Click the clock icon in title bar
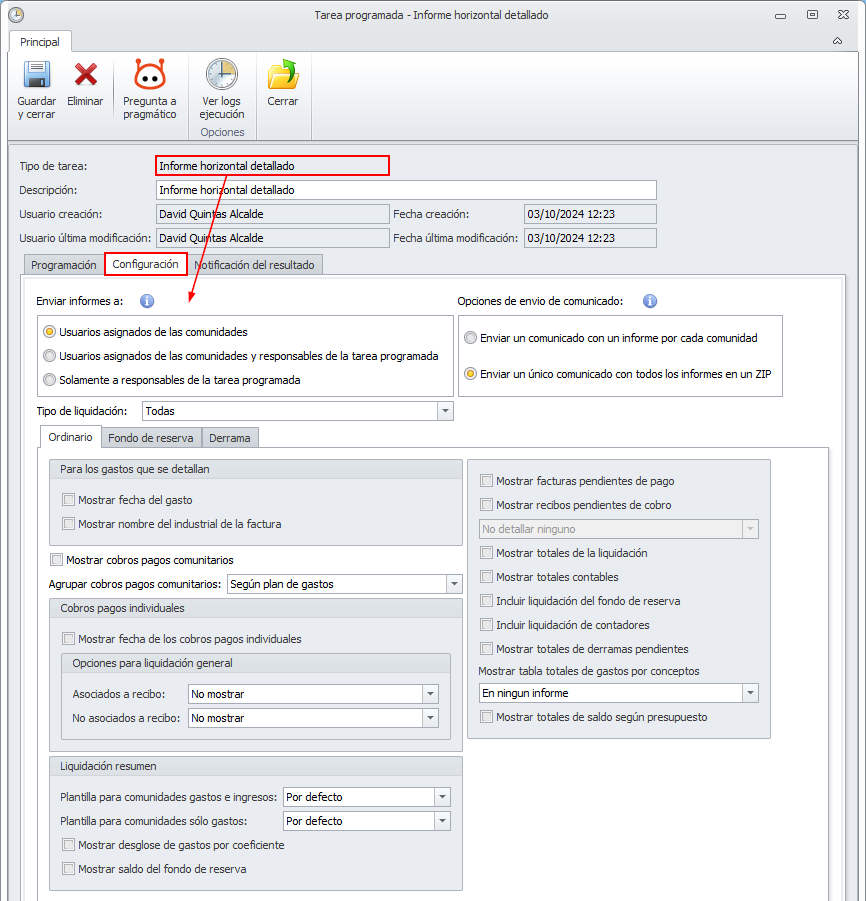This screenshot has height=901, width=866. [16, 14]
